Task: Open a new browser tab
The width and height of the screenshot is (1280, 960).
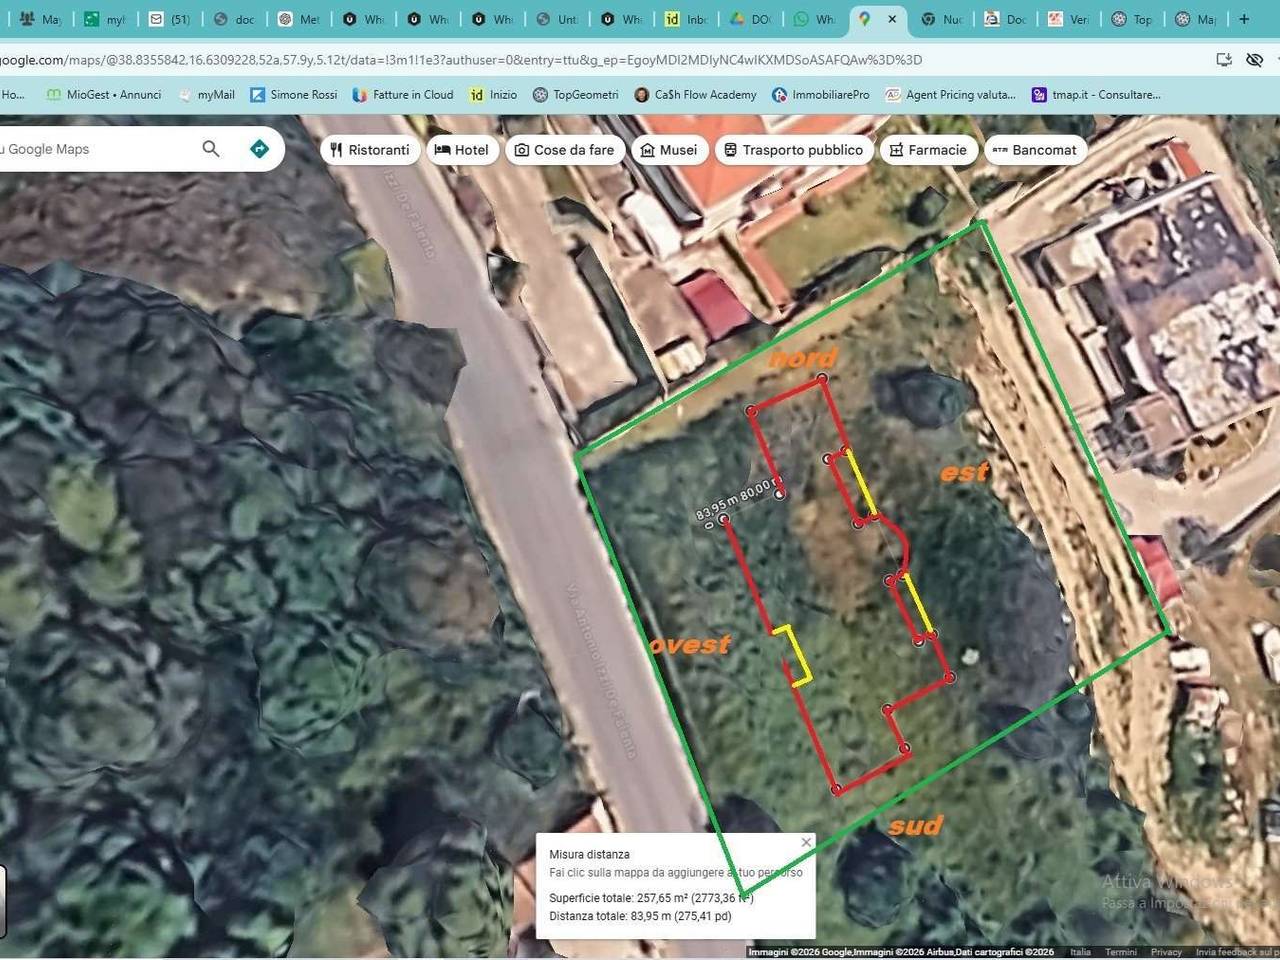Action: coord(1244,19)
